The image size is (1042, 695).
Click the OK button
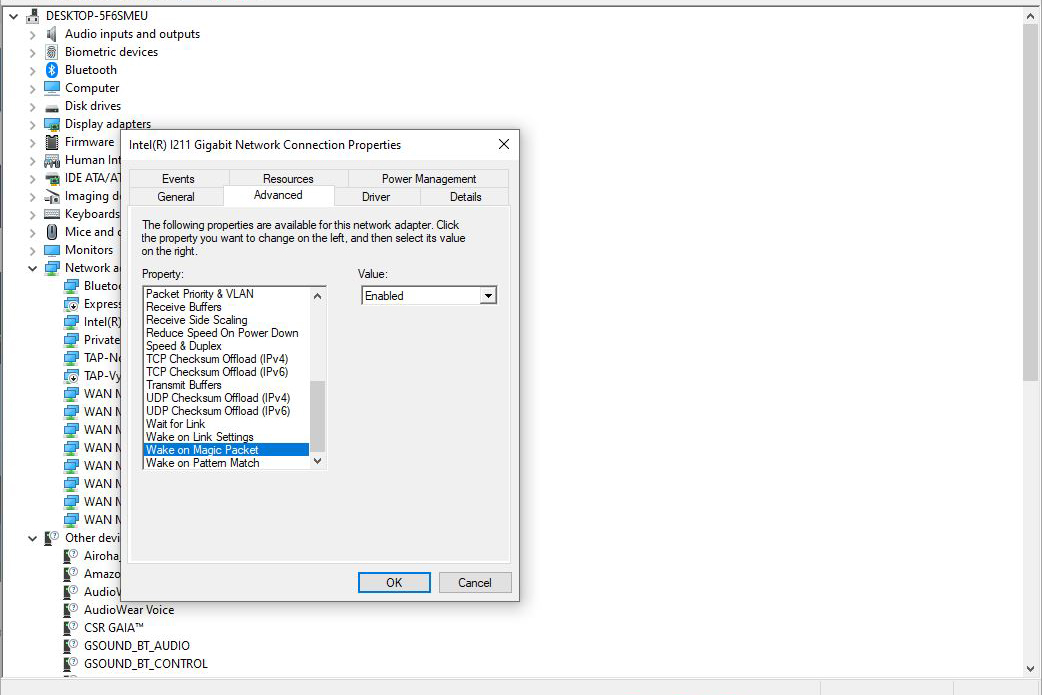[x=393, y=582]
